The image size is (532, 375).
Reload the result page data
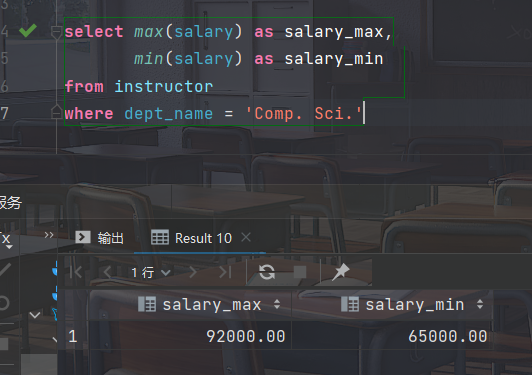click(267, 272)
